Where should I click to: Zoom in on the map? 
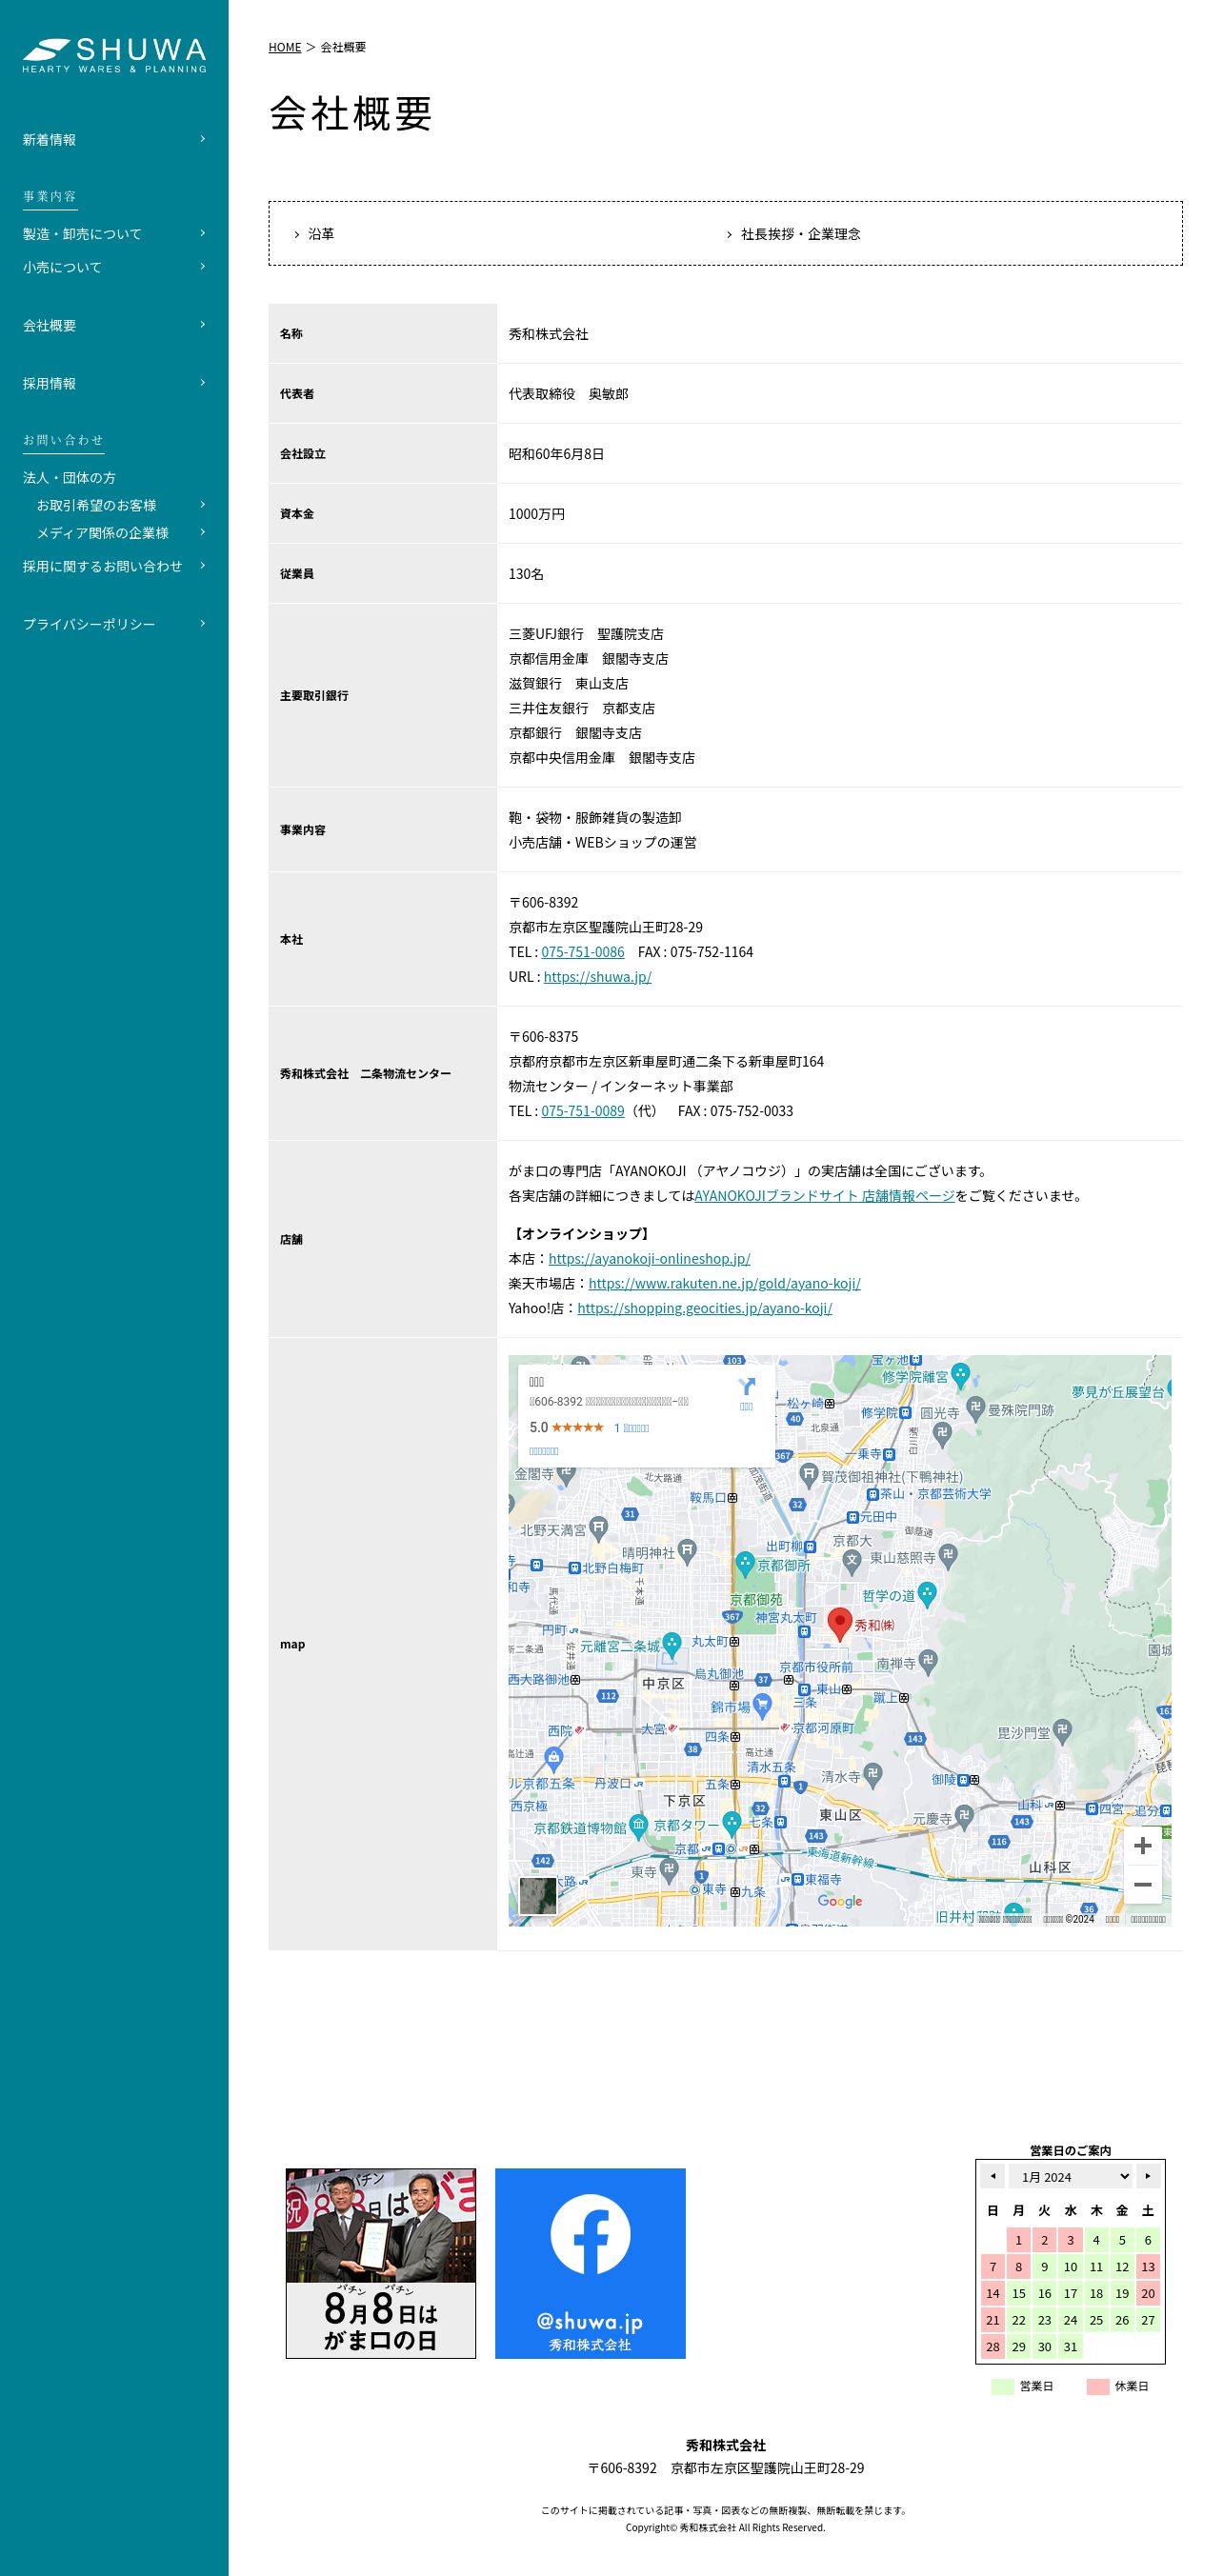coord(1142,1846)
